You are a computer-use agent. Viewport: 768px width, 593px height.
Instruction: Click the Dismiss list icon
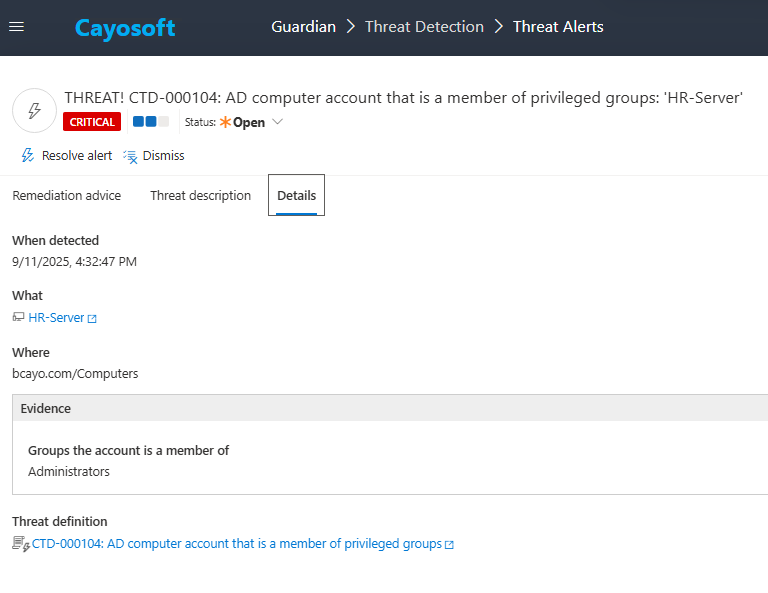[130, 156]
